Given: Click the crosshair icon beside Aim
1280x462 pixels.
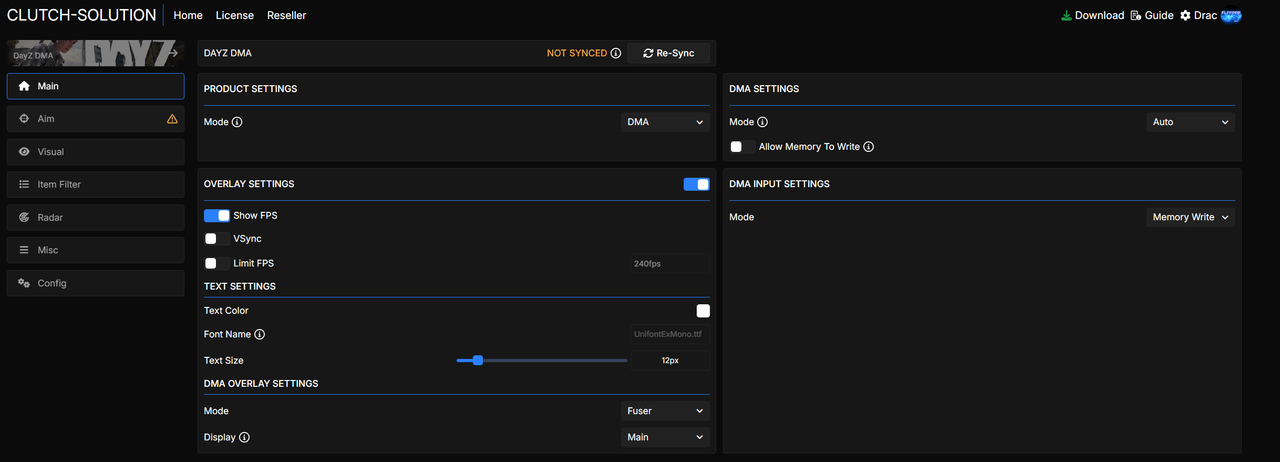Looking at the screenshot, I should (x=24, y=119).
